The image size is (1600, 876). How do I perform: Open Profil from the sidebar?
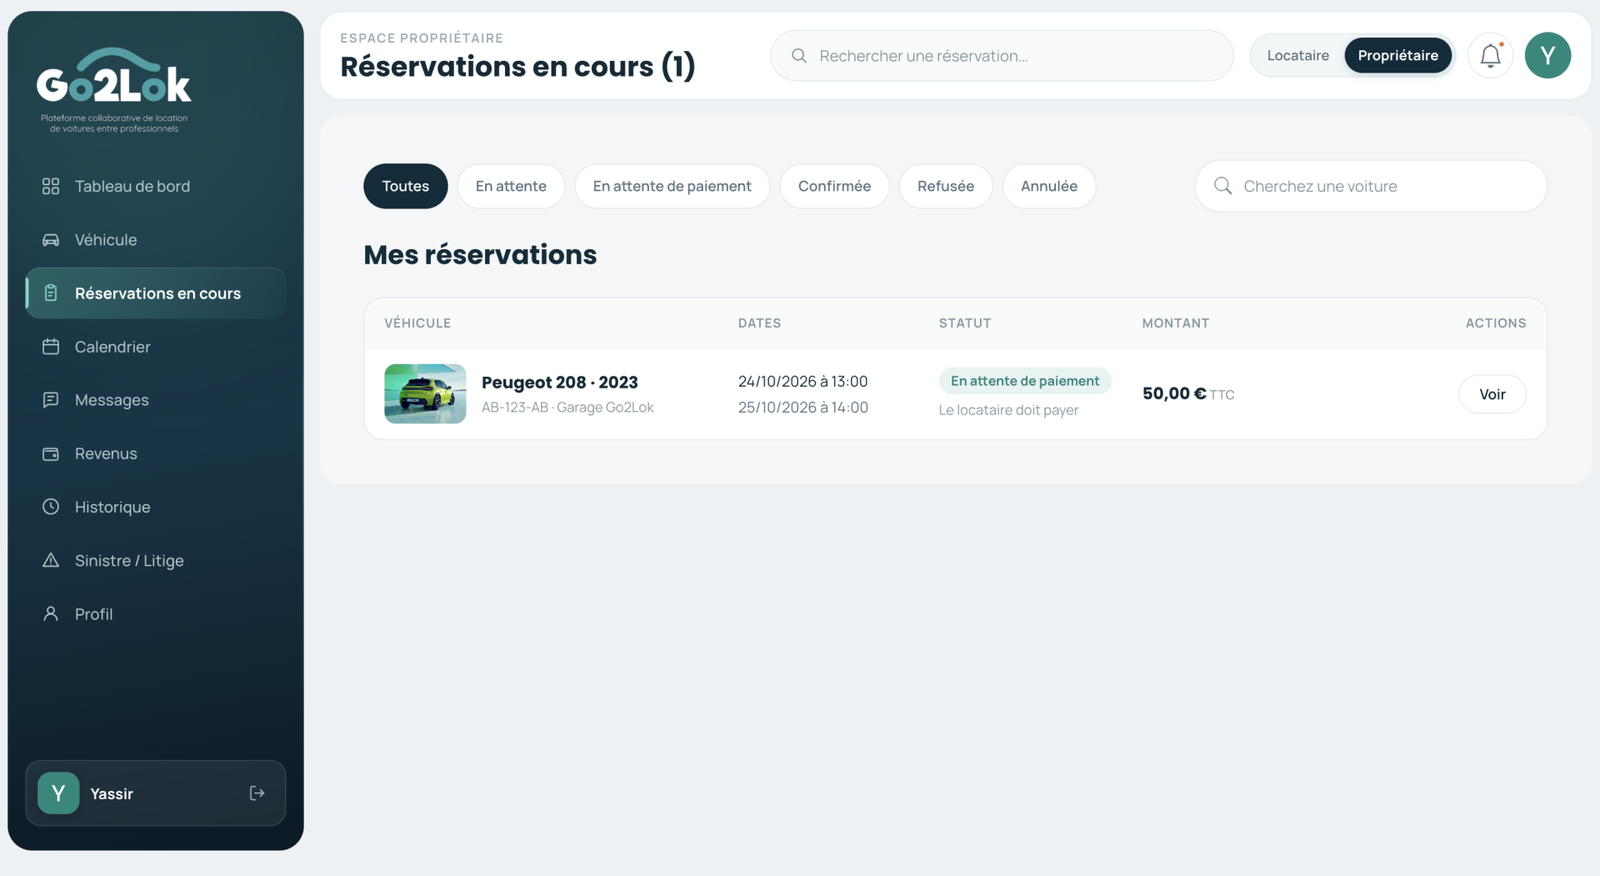point(155,614)
